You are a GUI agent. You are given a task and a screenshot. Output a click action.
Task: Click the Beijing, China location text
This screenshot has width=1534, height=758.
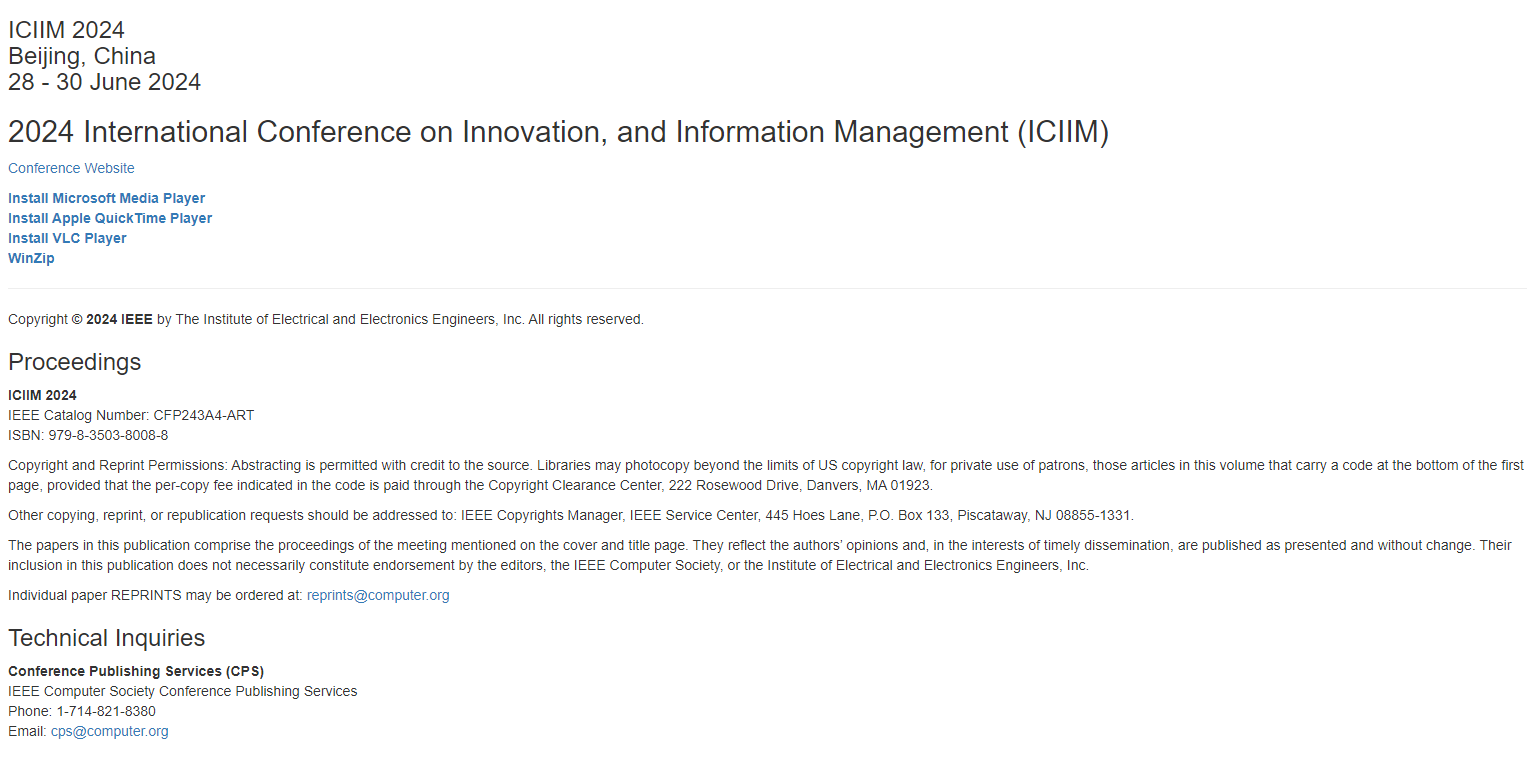pyautogui.click(x=82, y=56)
